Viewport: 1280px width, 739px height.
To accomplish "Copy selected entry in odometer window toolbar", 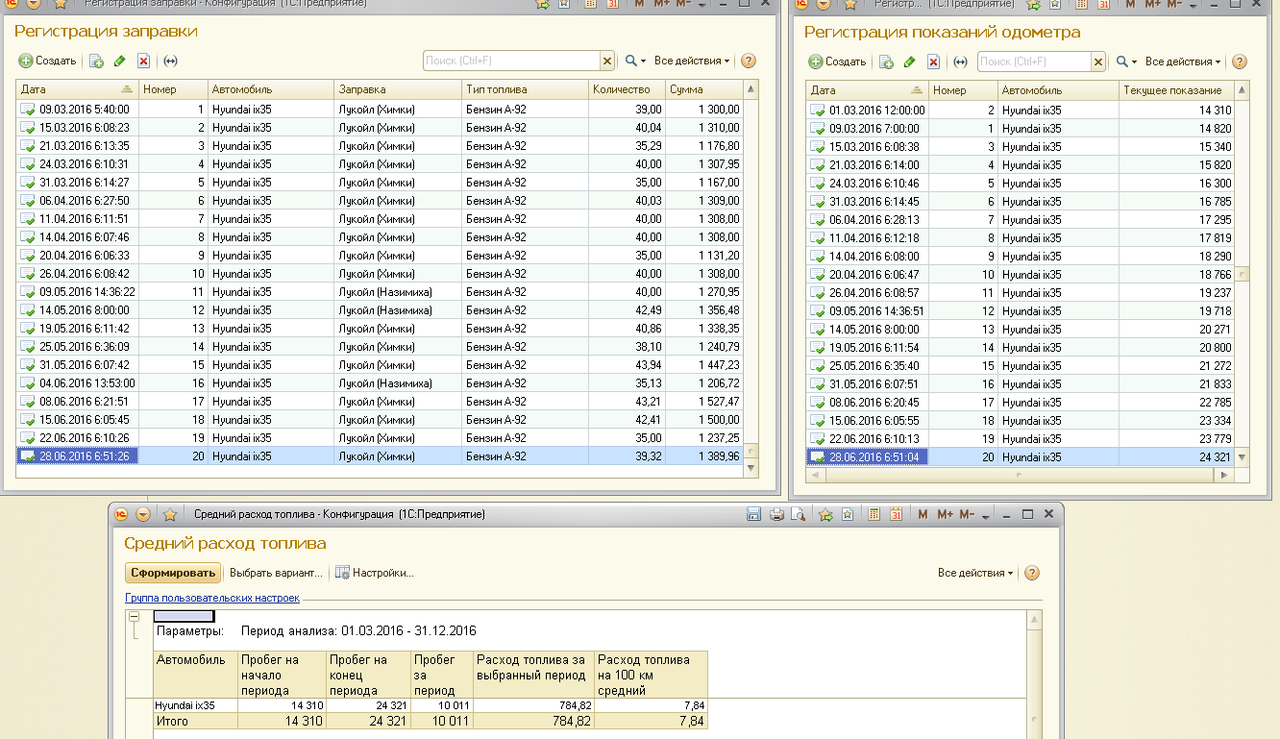I will (x=886, y=62).
